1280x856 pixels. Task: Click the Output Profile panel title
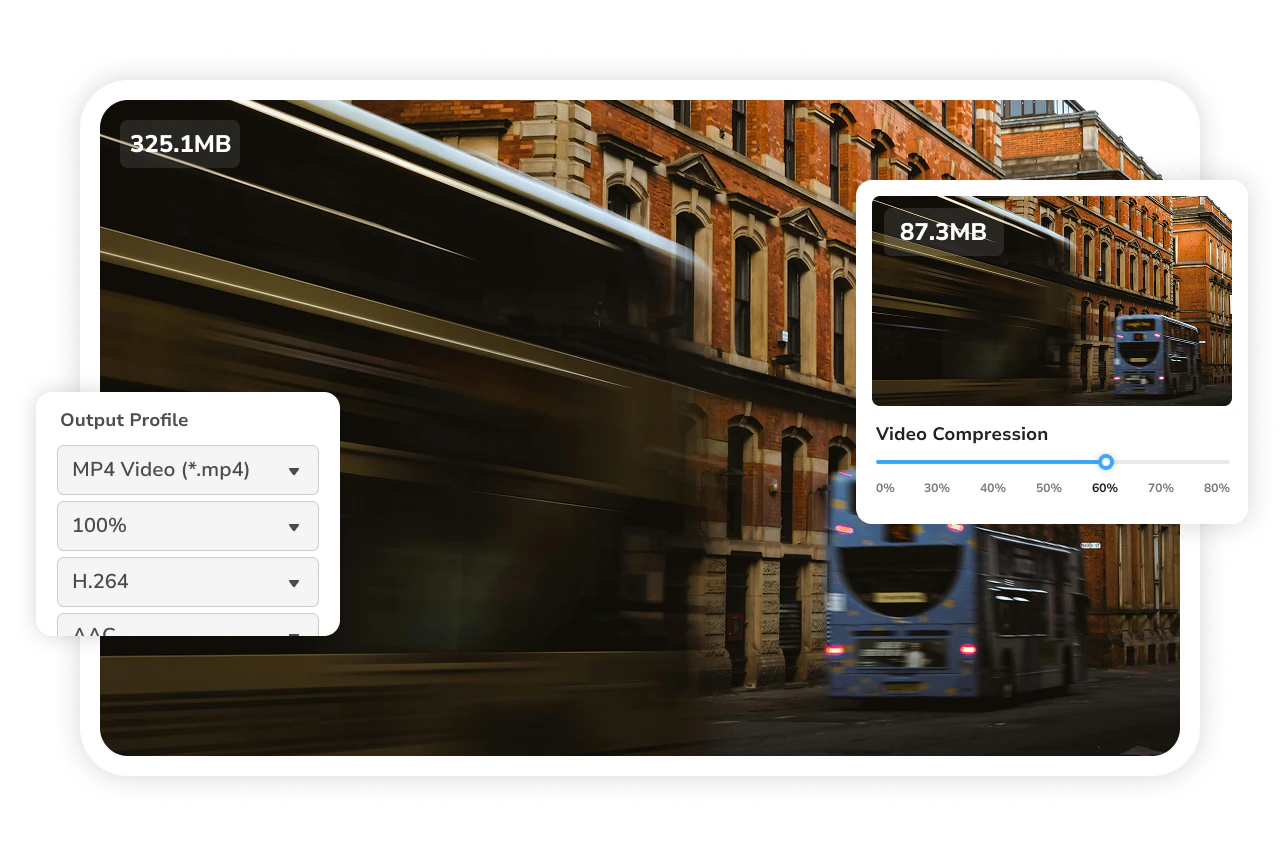[124, 420]
